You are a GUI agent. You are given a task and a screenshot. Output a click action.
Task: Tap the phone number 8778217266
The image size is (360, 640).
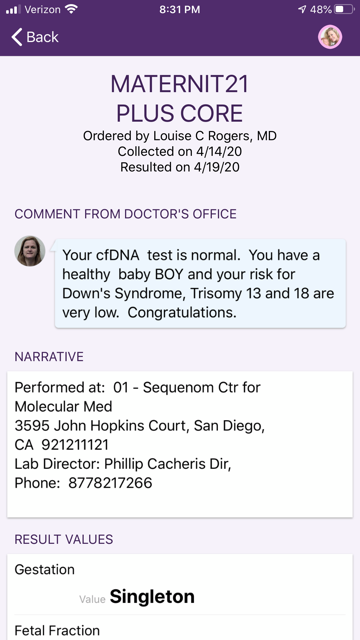110,483
